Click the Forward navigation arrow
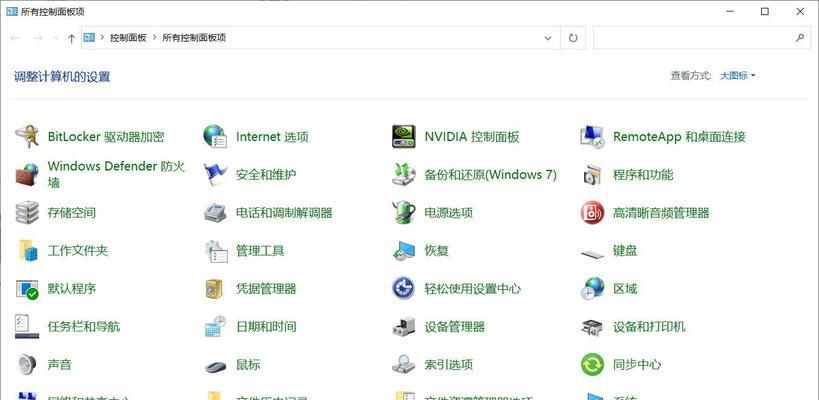 point(38,38)
